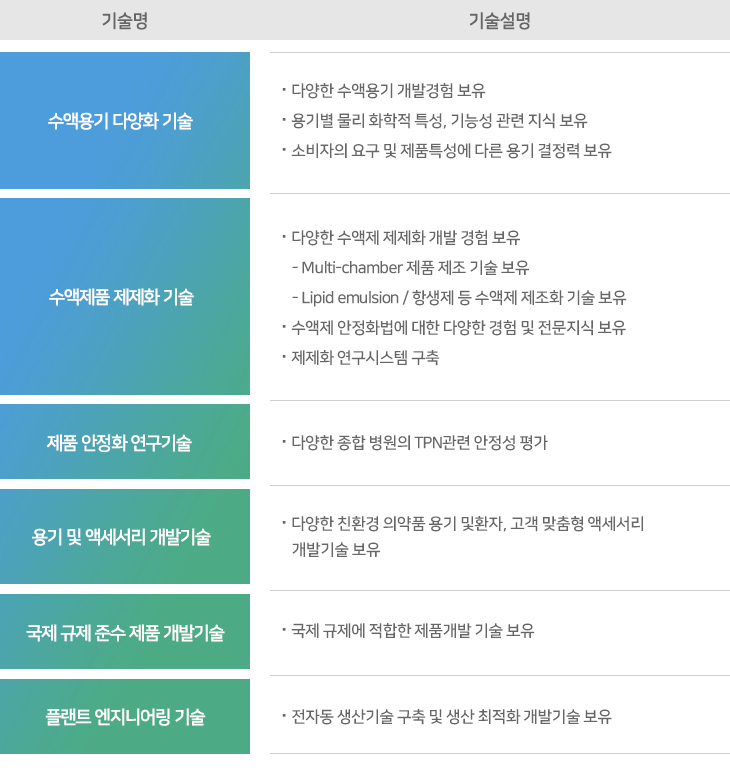
Task: Click the 전자동 생산기술 구축 text
Action: point(451,717)
